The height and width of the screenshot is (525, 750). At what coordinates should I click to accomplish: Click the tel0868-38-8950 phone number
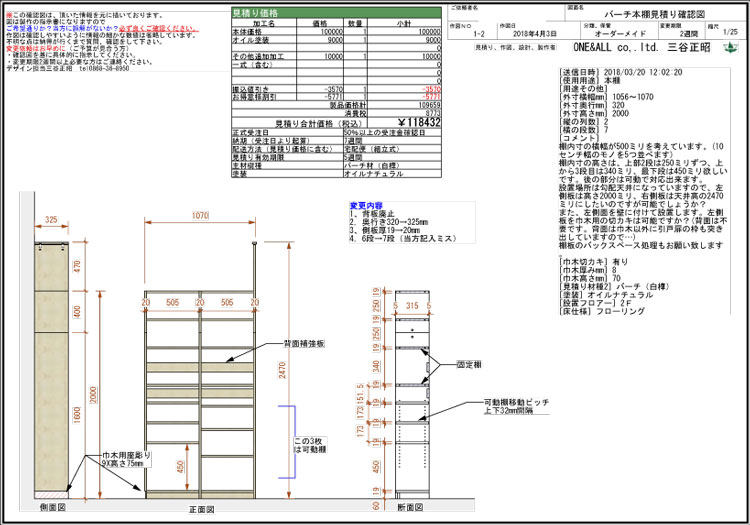point(104,68)
